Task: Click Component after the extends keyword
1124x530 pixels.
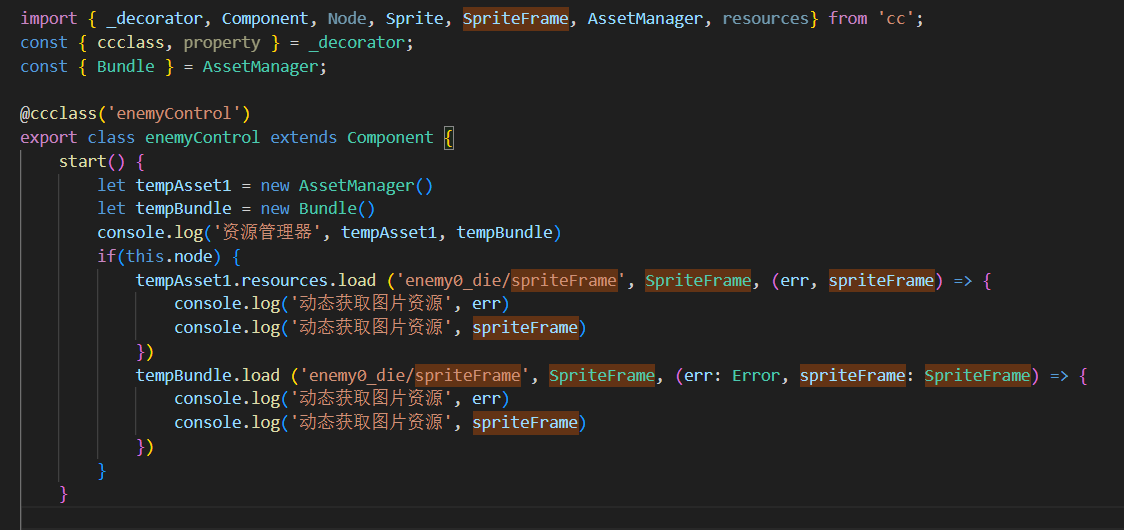Action: 390,137
